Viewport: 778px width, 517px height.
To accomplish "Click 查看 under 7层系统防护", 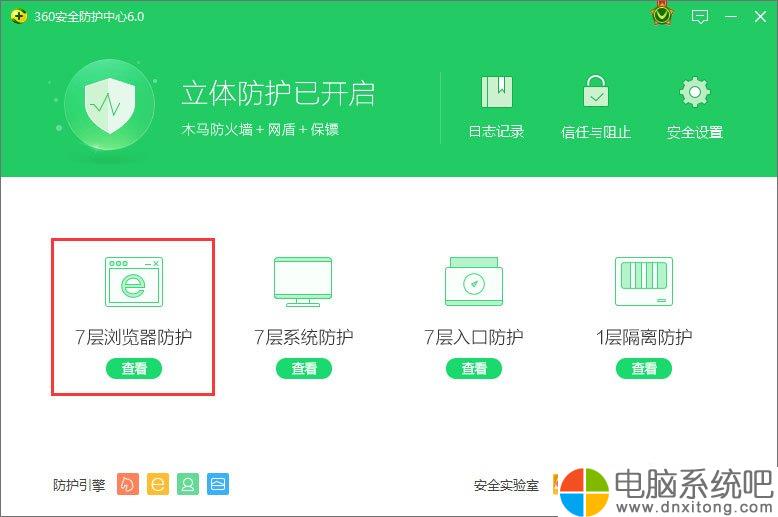I will point(304,369).
